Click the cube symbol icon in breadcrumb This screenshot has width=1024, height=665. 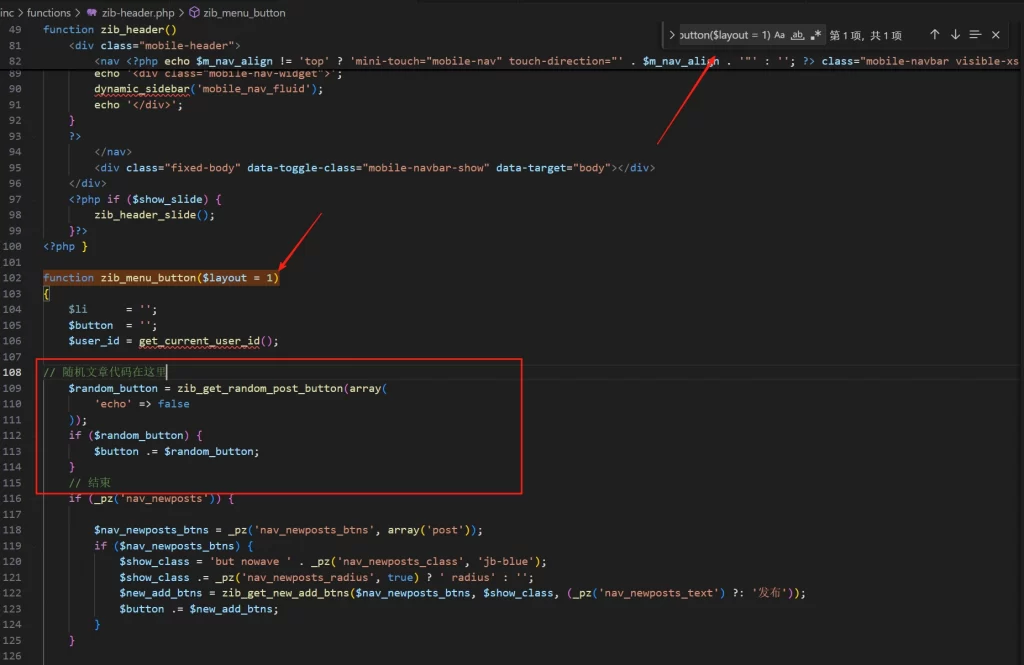coord(194,13)
